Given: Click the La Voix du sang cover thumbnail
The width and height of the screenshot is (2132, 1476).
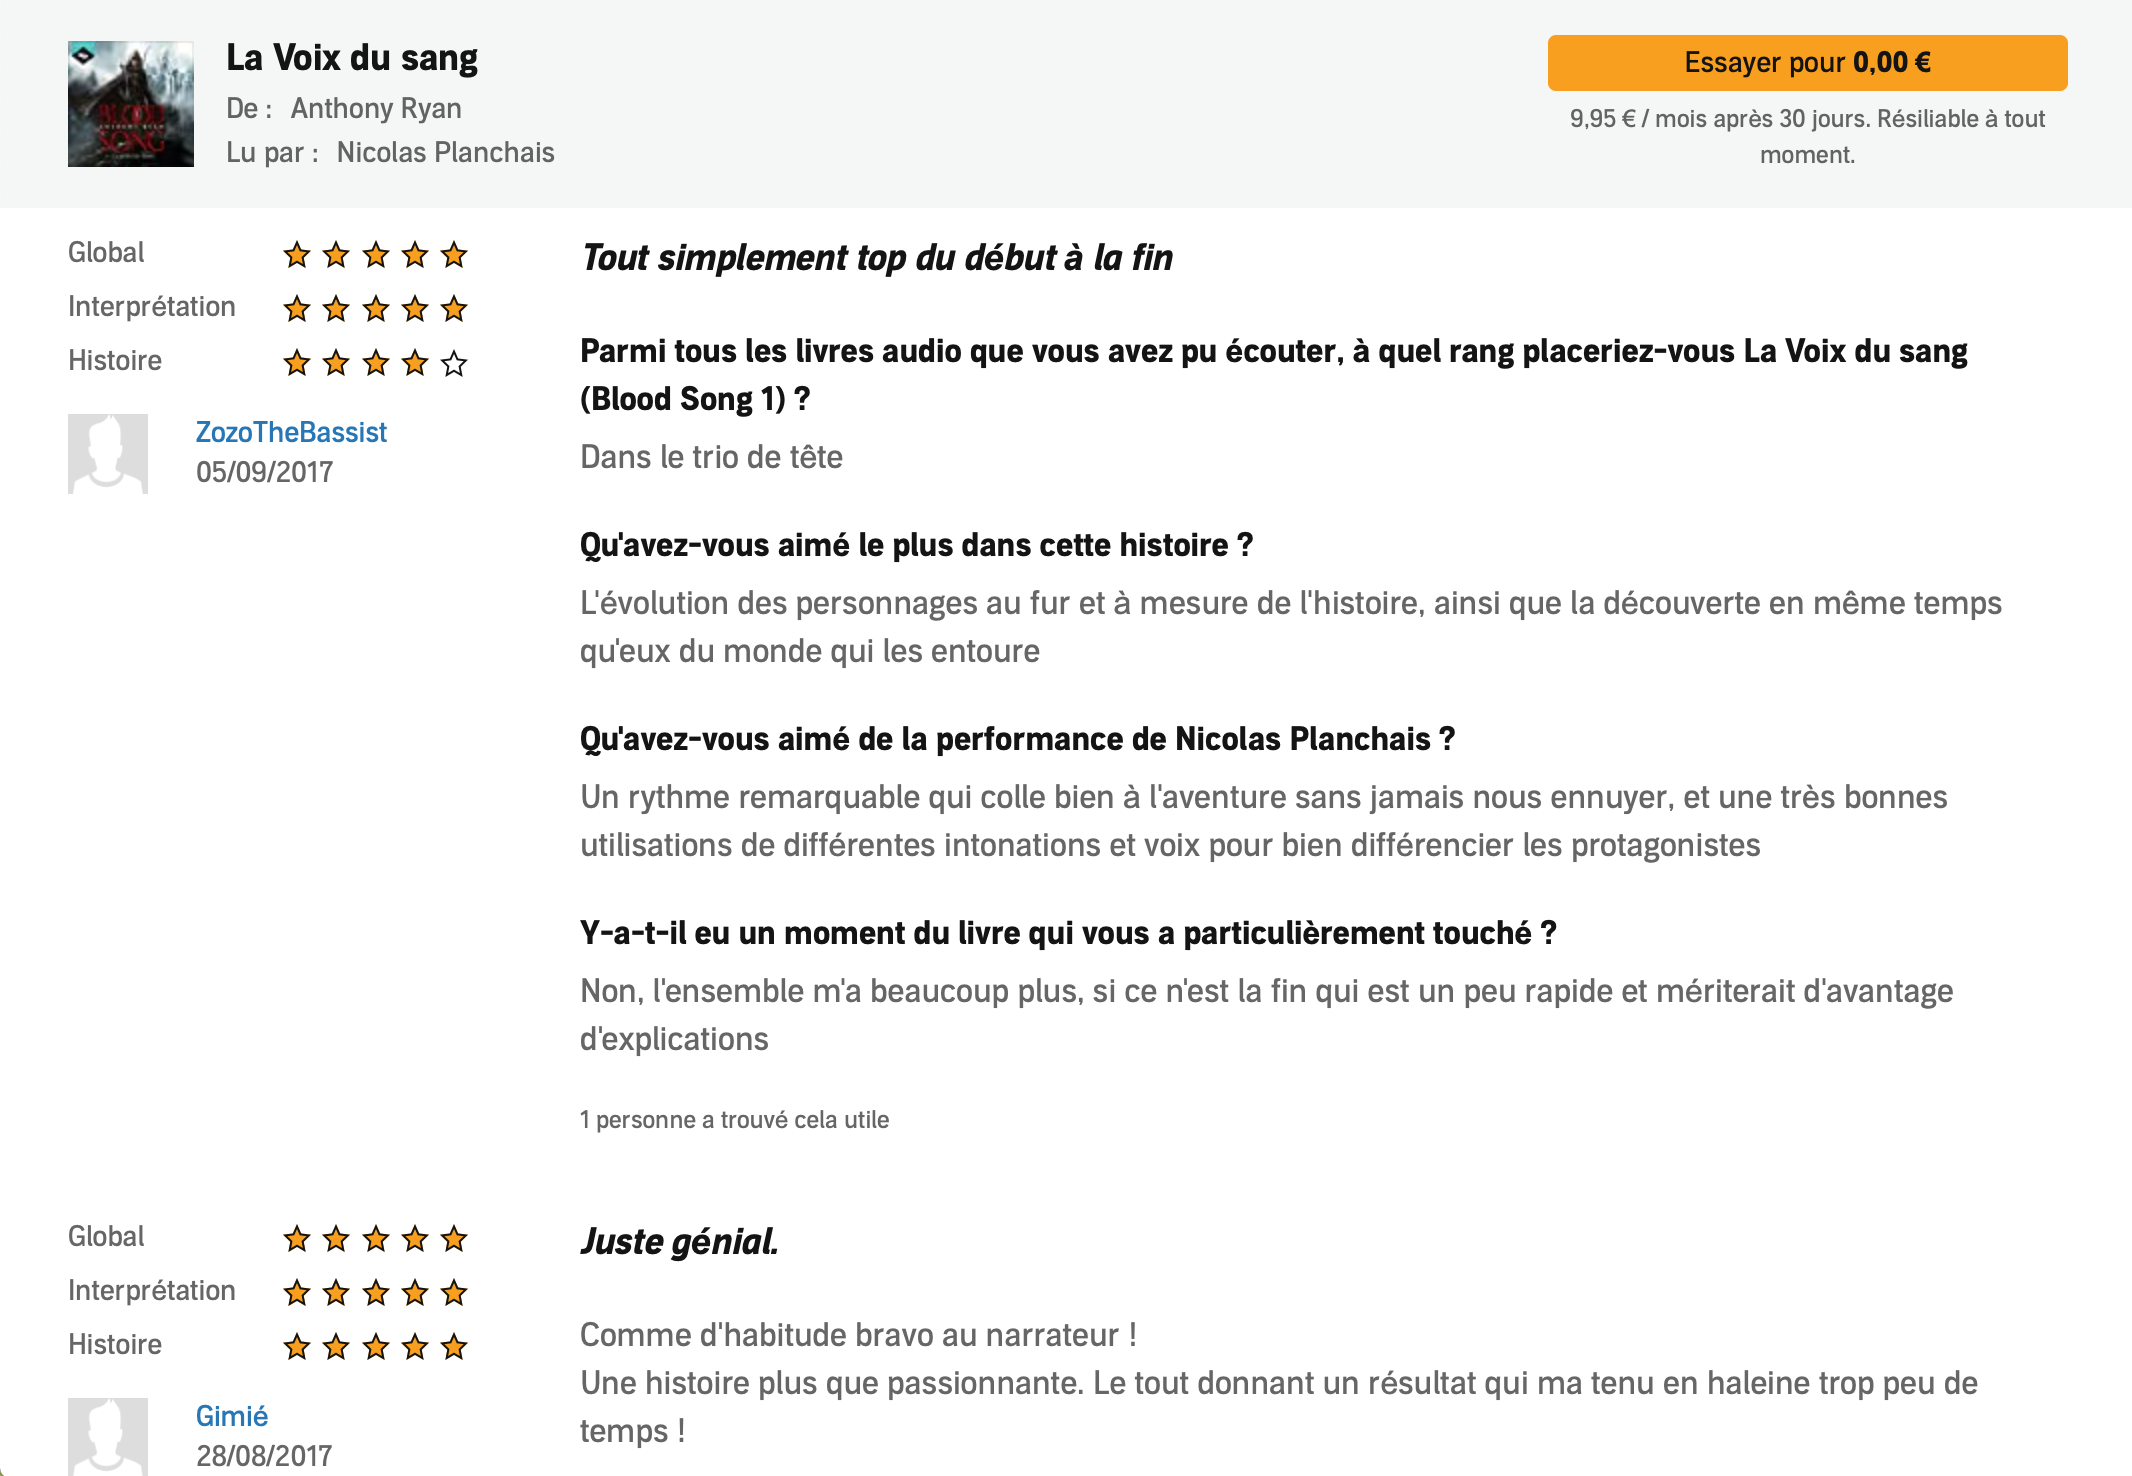Looking at the screenshot, I should pyautogui.click(x=131, y=104).
